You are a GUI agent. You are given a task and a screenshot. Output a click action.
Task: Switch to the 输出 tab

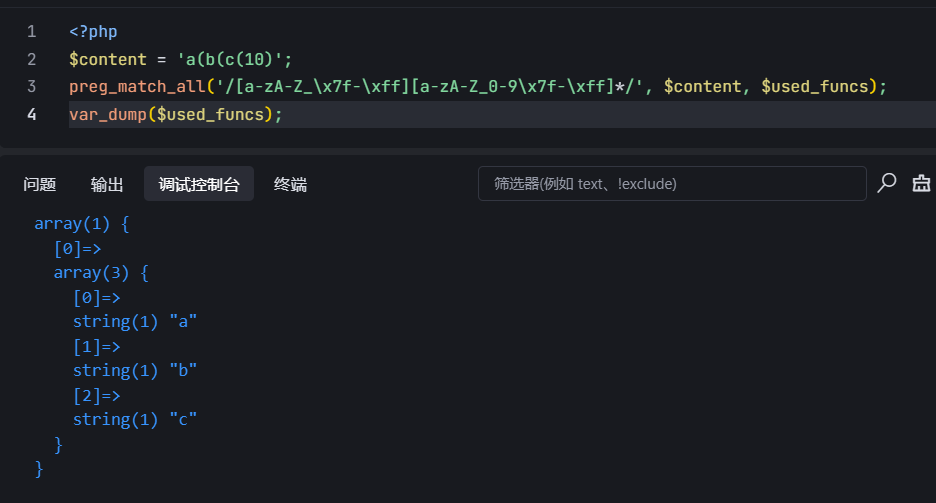click(x=107, y=184)
